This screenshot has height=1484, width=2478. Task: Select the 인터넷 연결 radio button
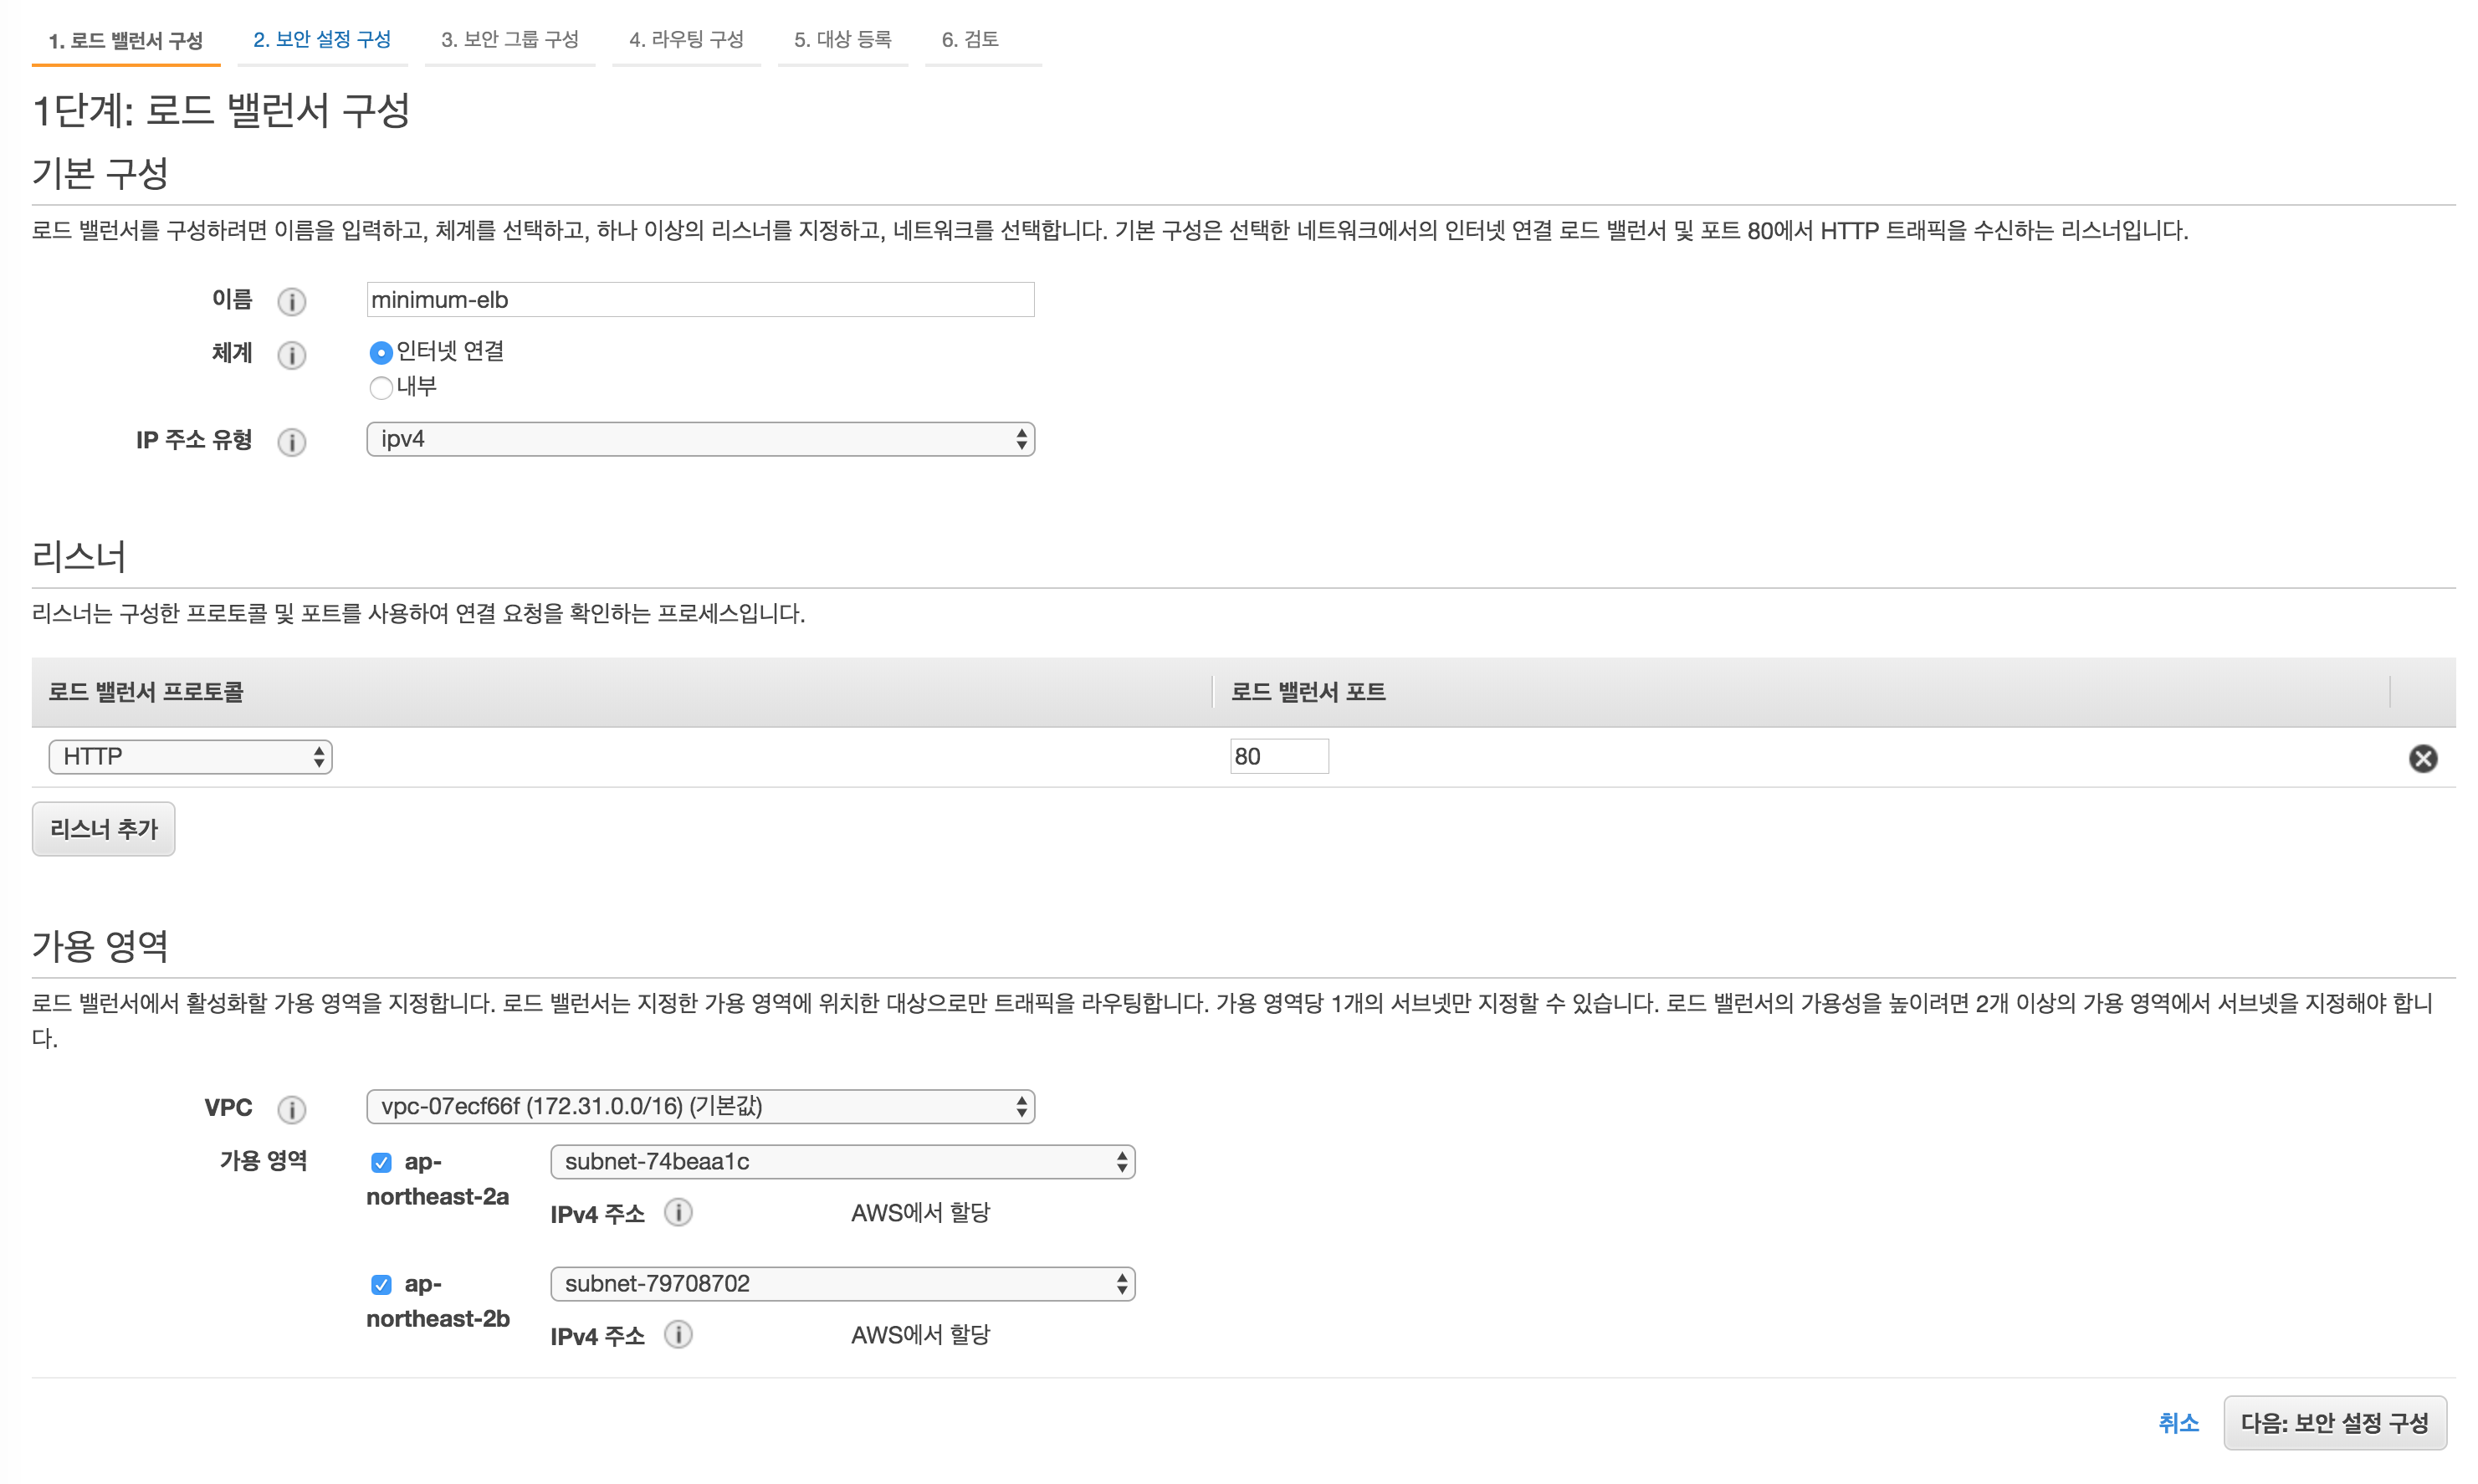pos(380,353)
